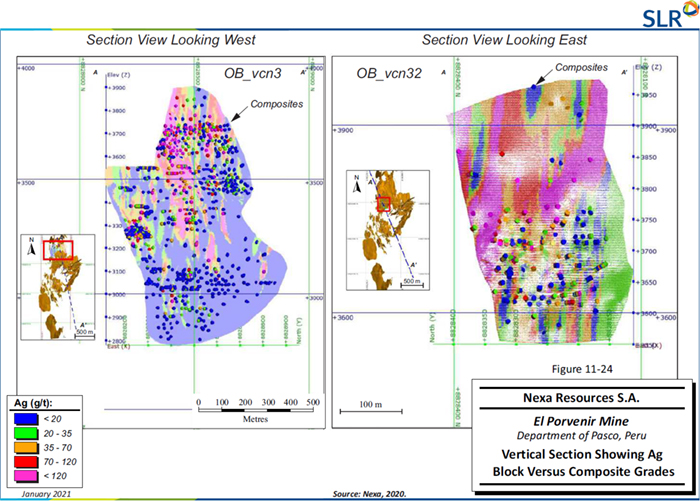Click the '70 - 120' legend range text
Image resolution: width=700 pixels, height=501 pixels.
click(x=60, y=462)
